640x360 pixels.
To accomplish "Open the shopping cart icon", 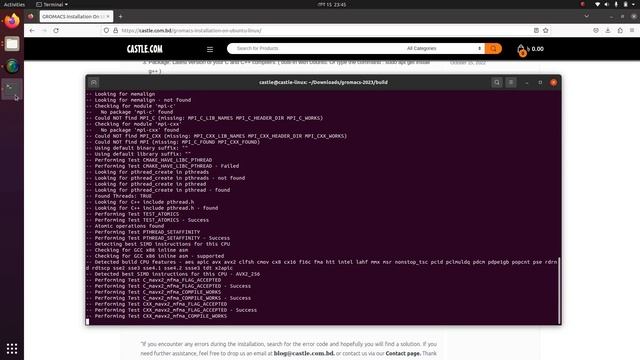I will (521, 50).
